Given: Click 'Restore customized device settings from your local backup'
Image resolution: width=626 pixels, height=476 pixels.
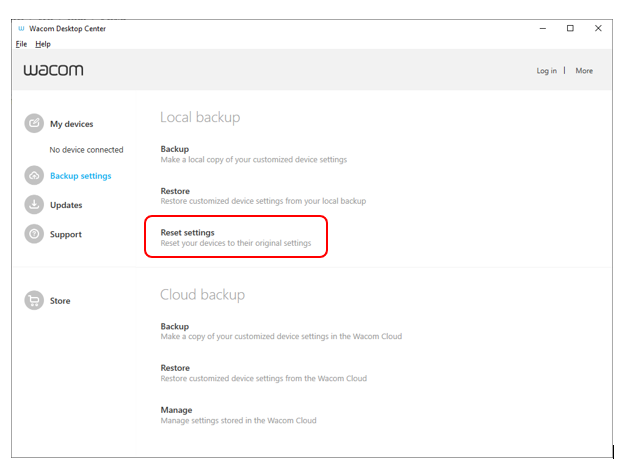Looking at the screenshot, I should point(263,201).
